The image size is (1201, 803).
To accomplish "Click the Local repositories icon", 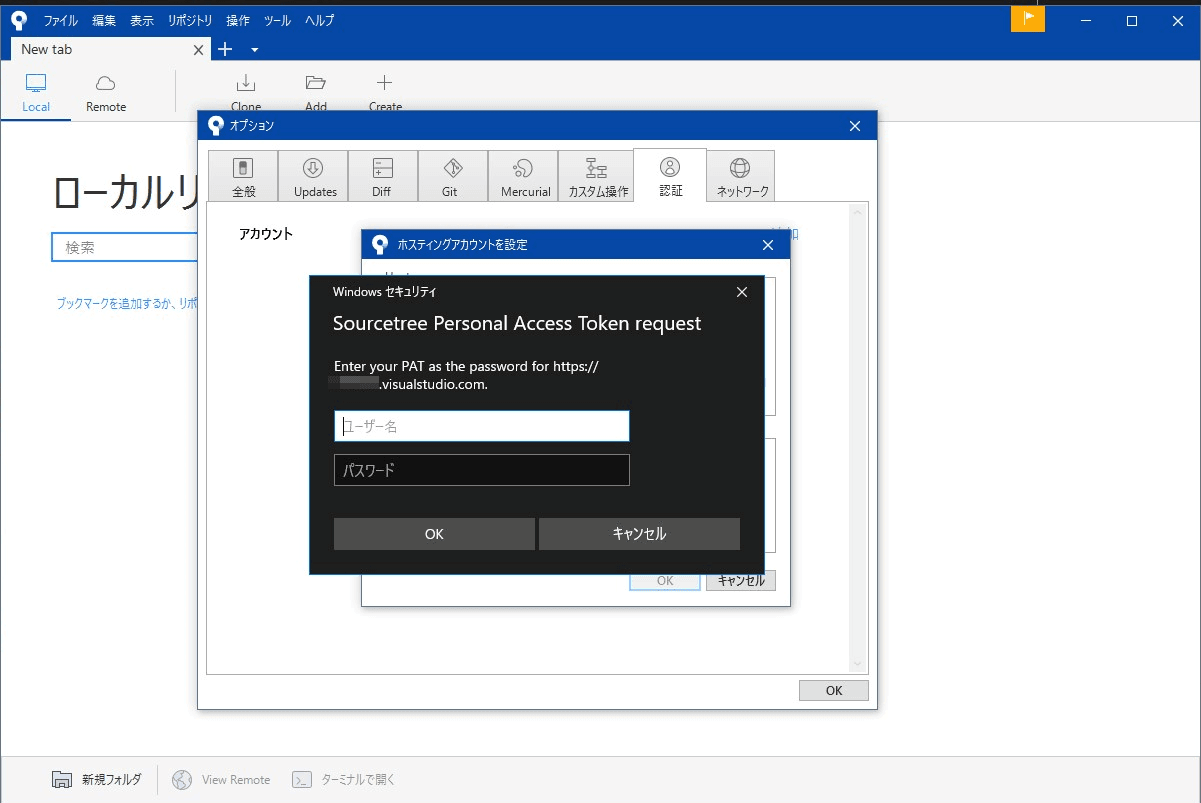I will coord(36,84).
